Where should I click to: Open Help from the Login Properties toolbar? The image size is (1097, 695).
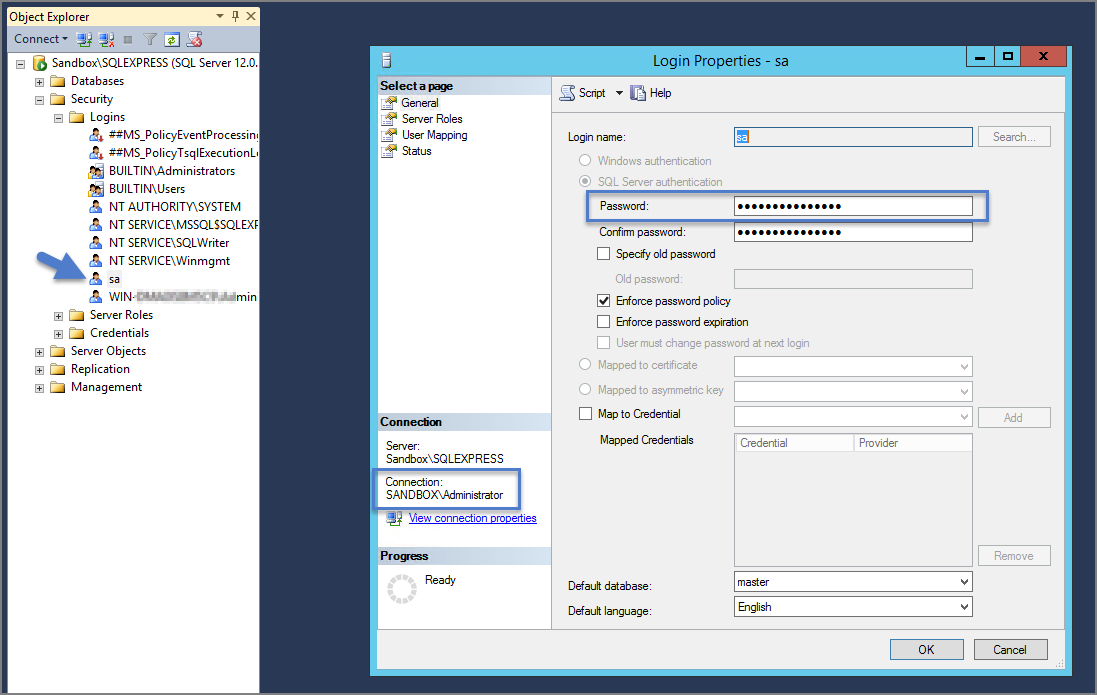652,92
